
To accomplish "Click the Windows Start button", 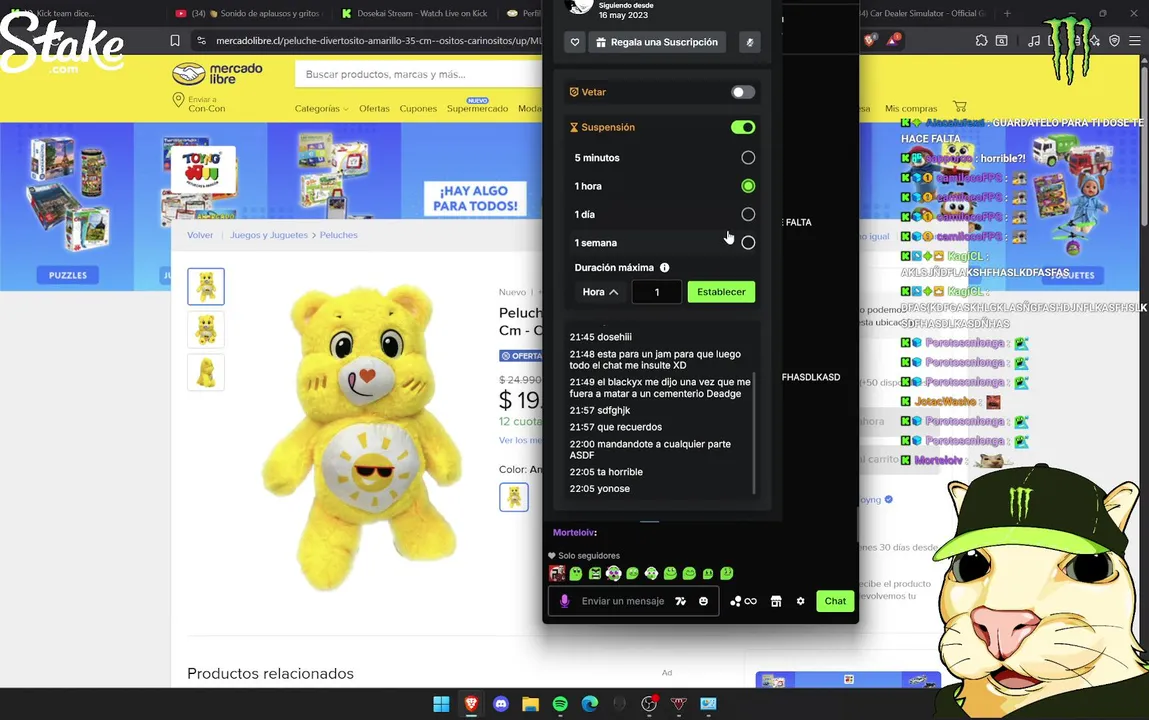I will tap(441, 704).
